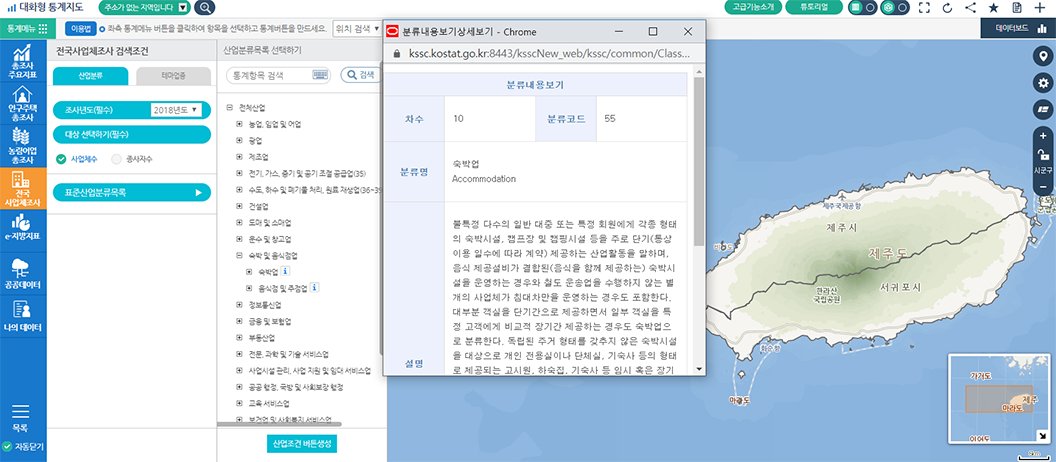1056x462 pixels.
Task: Click the map eraser tool icon
Action: [1043, 109]
